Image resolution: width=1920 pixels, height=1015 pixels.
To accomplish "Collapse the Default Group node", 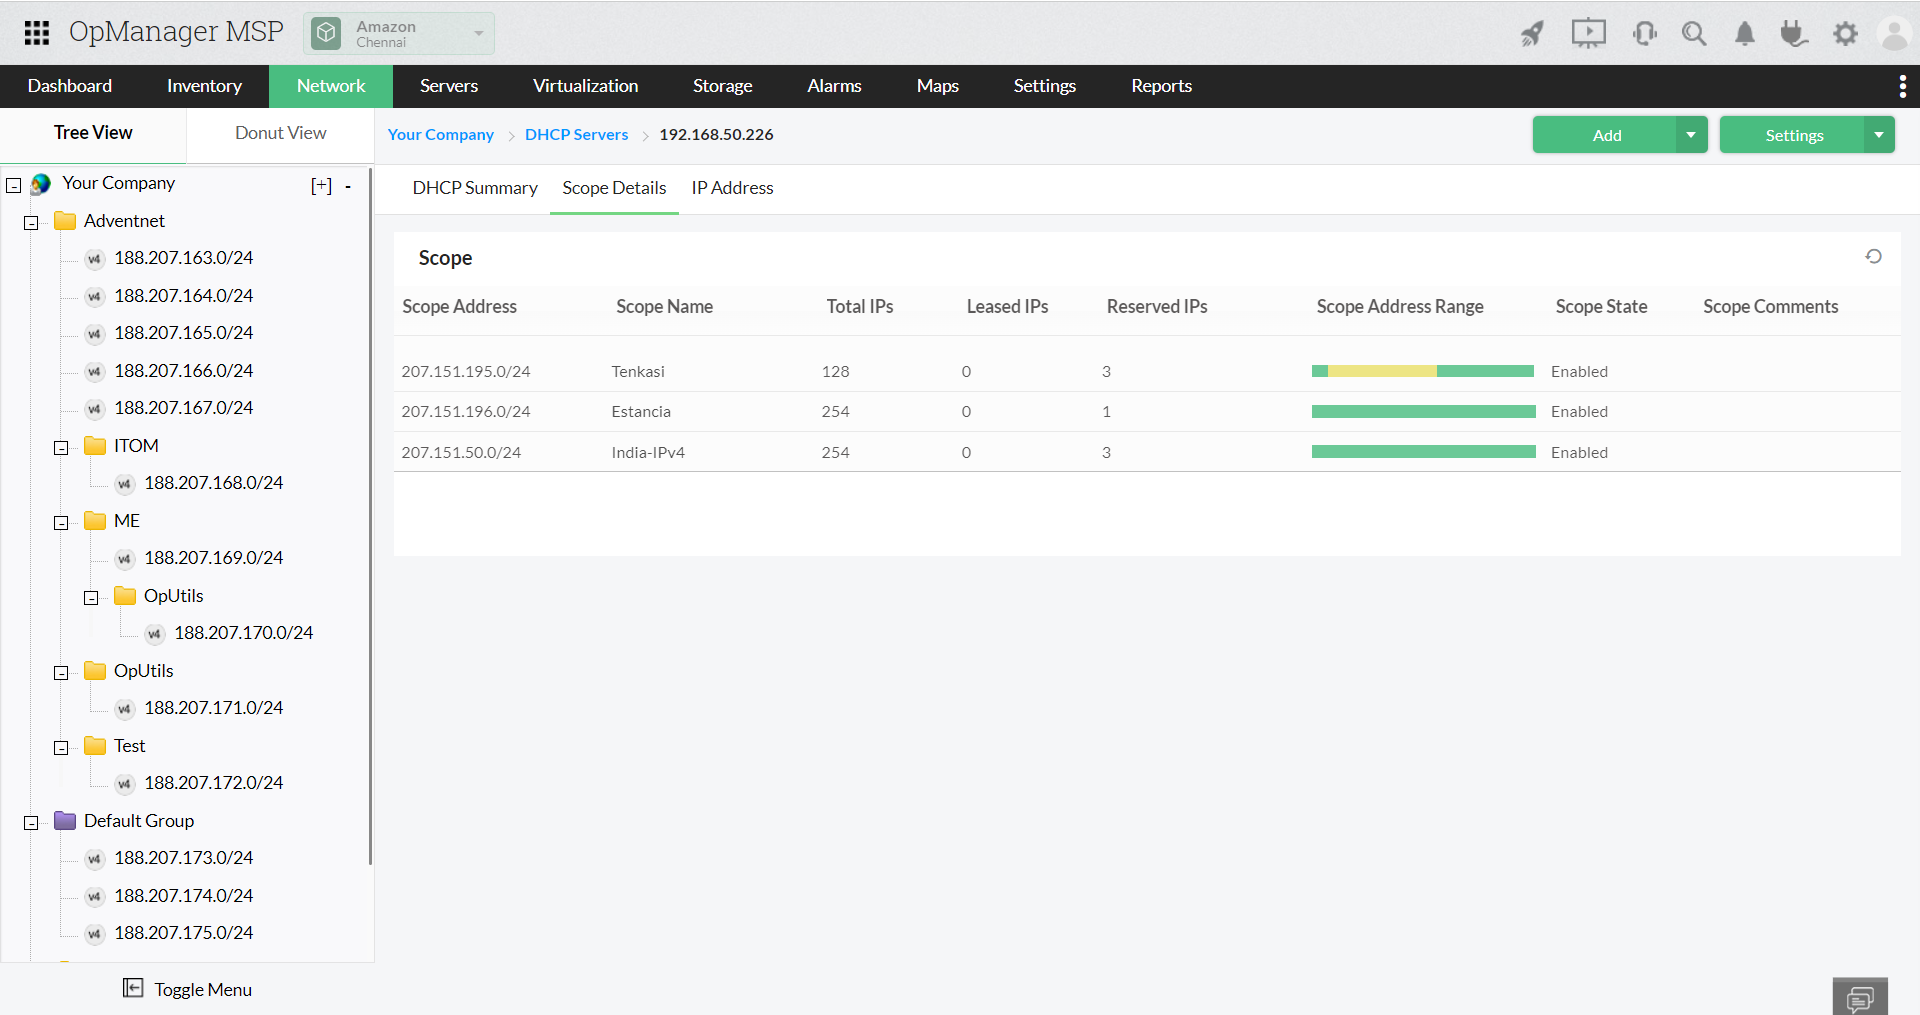I will point(31,823).
